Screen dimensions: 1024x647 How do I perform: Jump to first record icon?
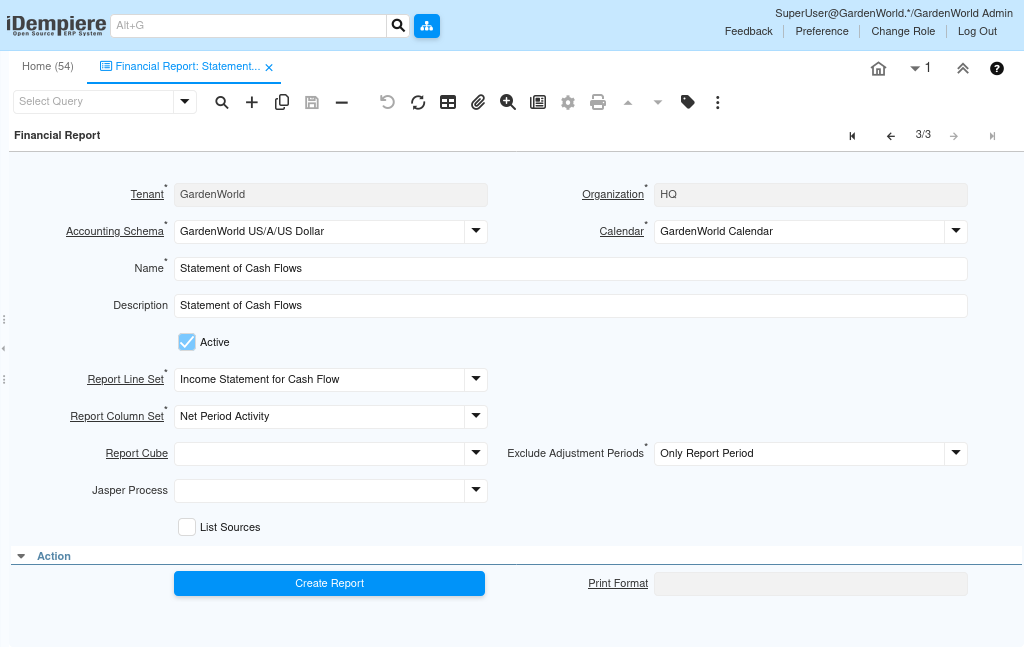pyautogui.click(x=852, y=136)
